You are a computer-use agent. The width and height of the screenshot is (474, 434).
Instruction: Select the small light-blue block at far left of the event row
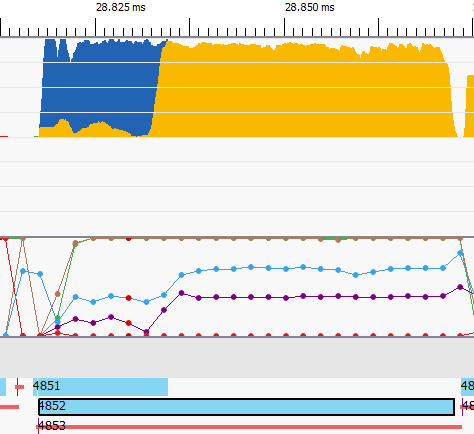pyautogui.click(x=3, y=387)
